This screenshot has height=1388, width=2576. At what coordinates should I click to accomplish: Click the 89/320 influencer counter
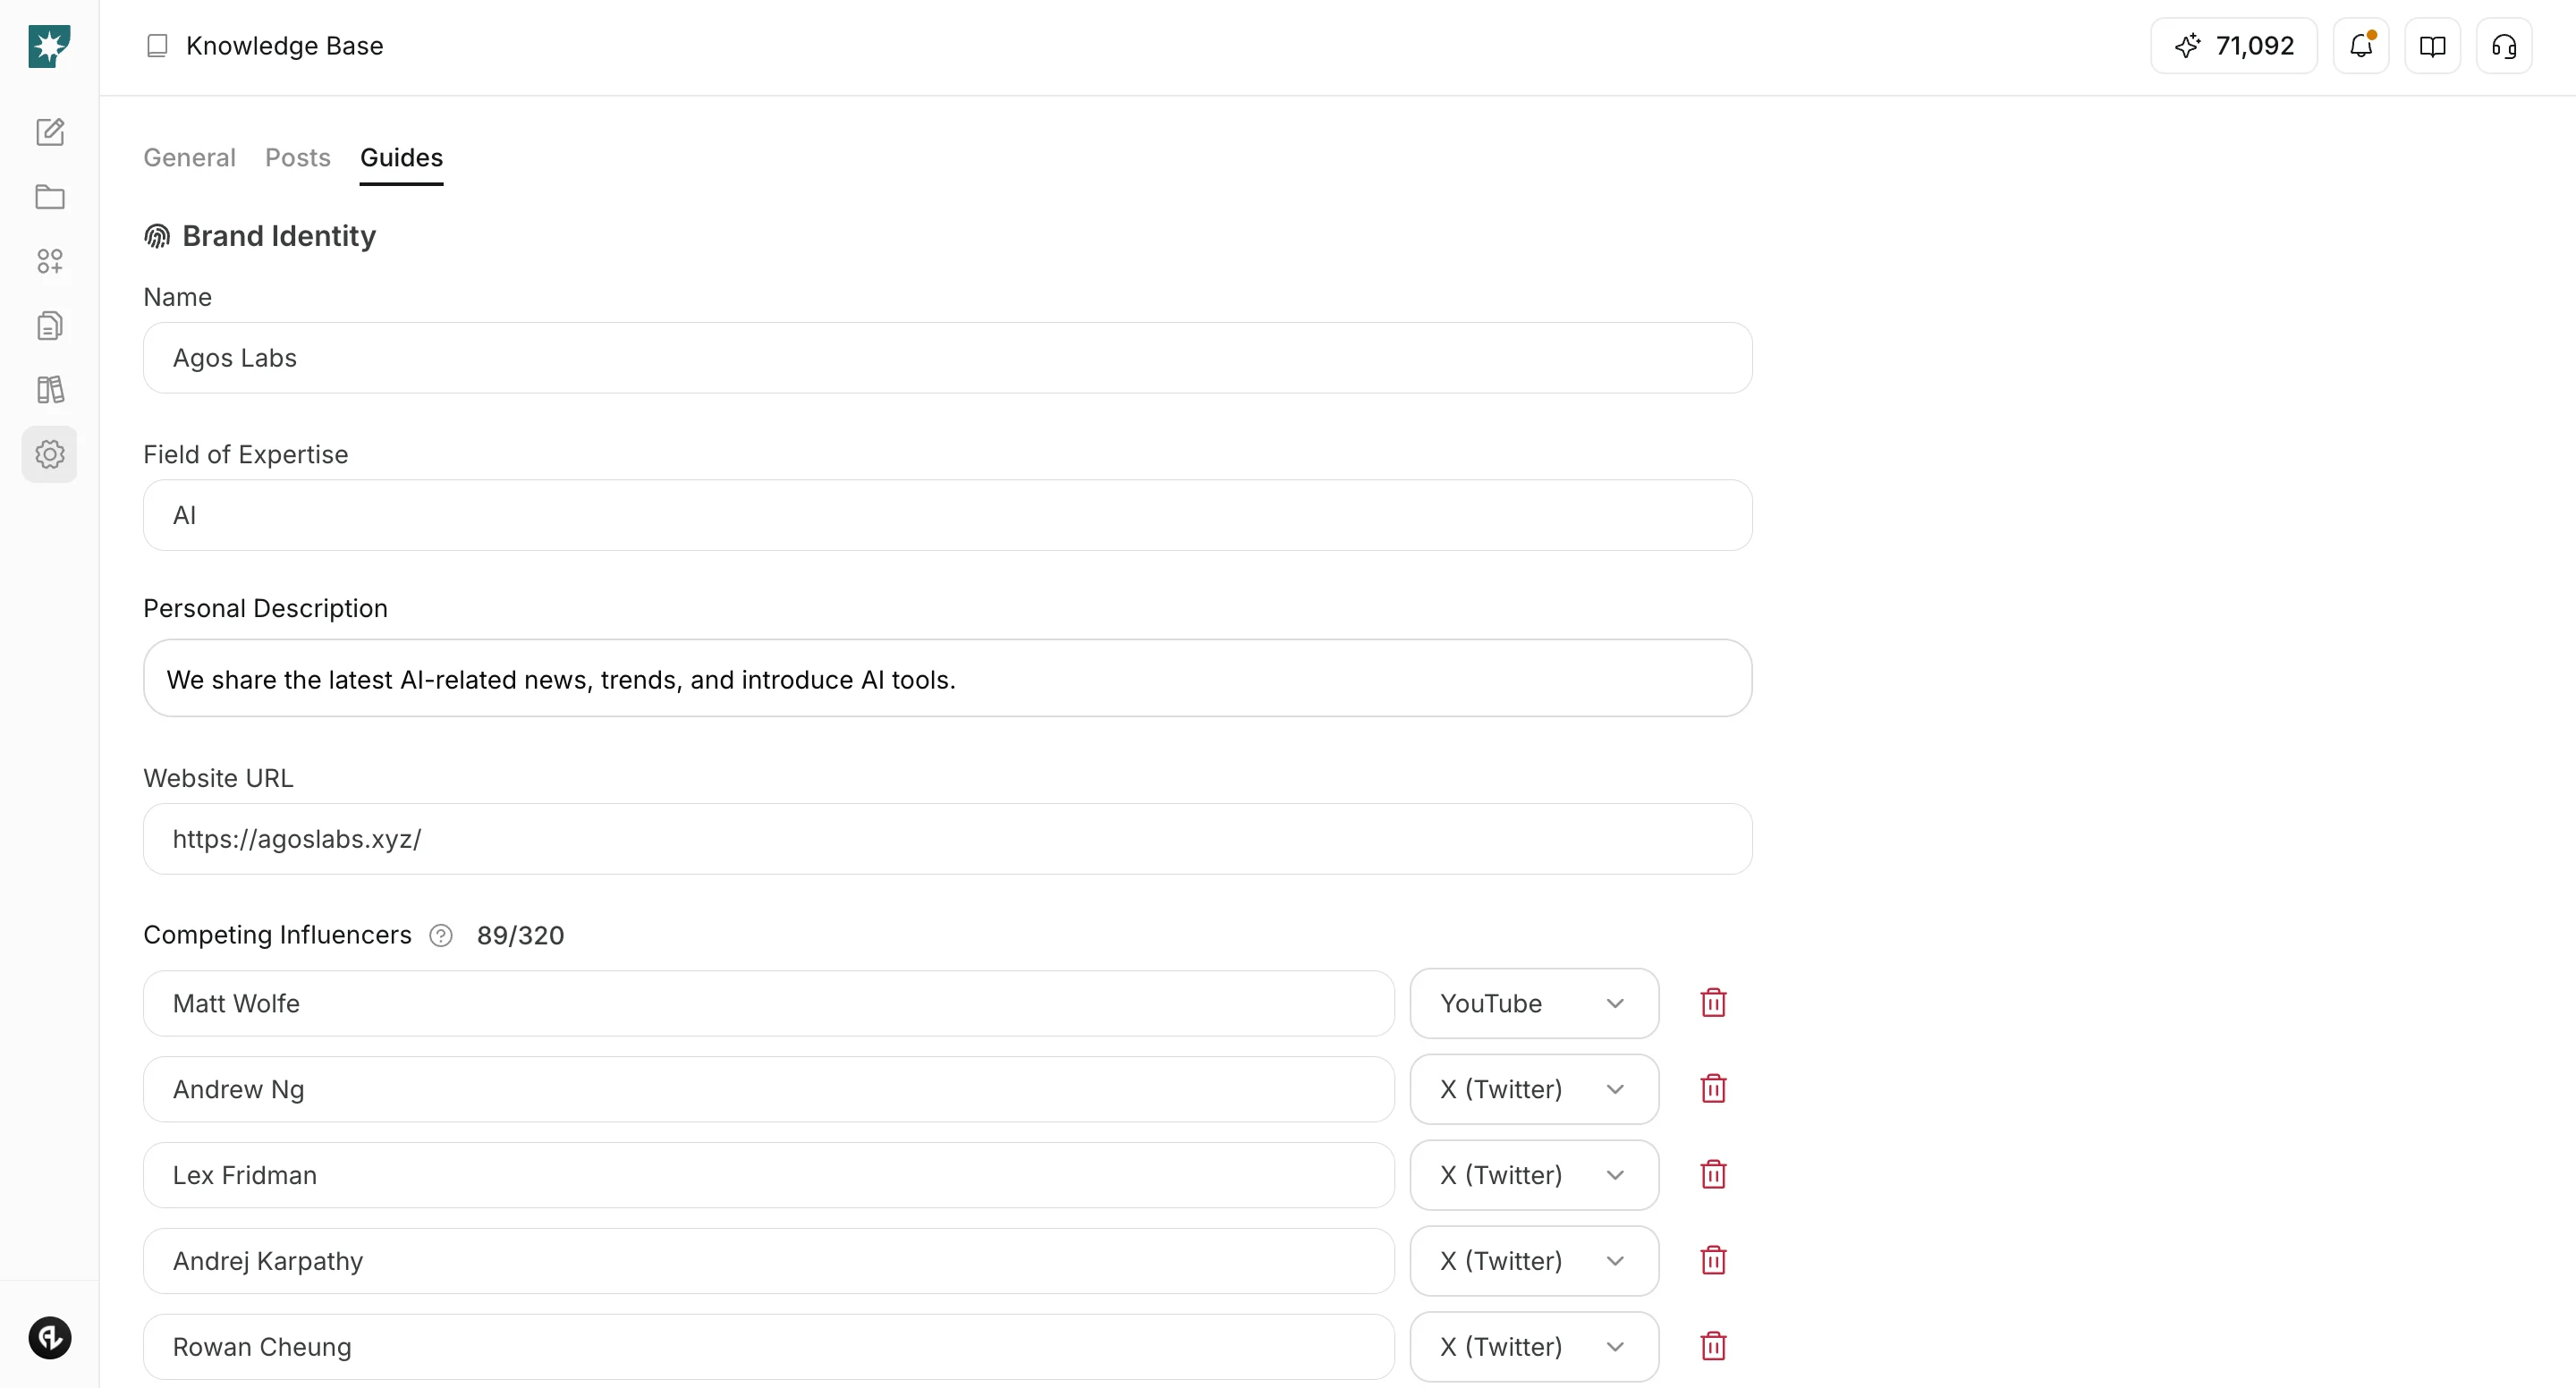tap(520, 935)
